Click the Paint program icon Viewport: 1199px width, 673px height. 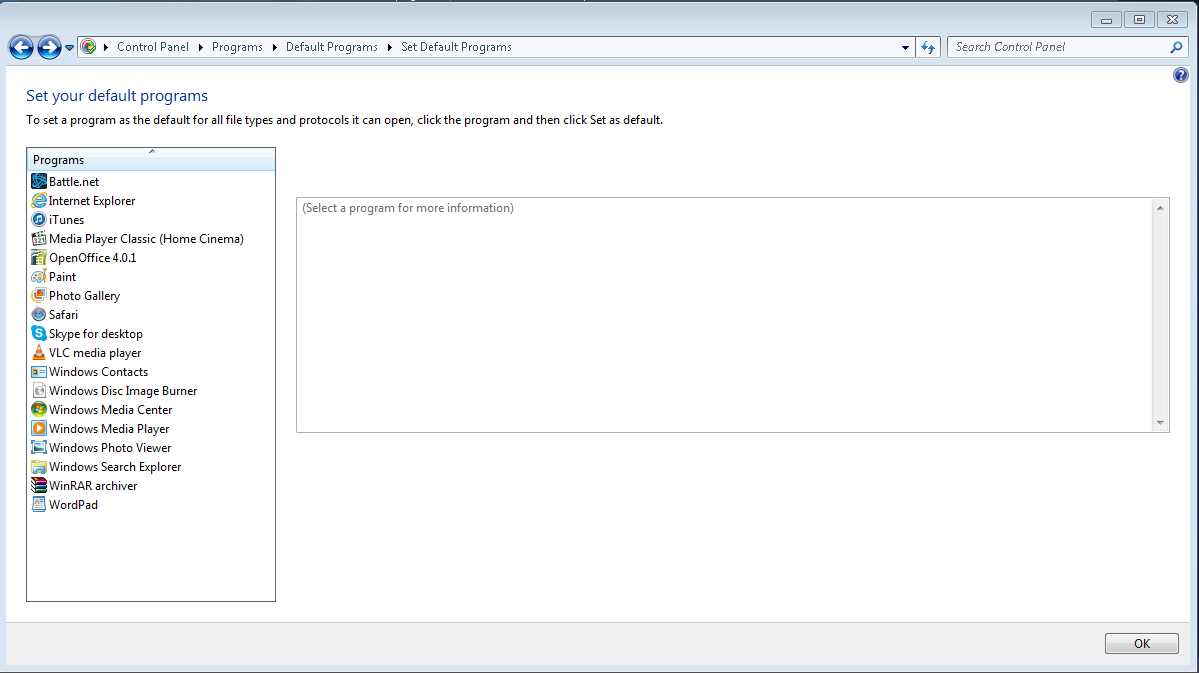[39, 277]
